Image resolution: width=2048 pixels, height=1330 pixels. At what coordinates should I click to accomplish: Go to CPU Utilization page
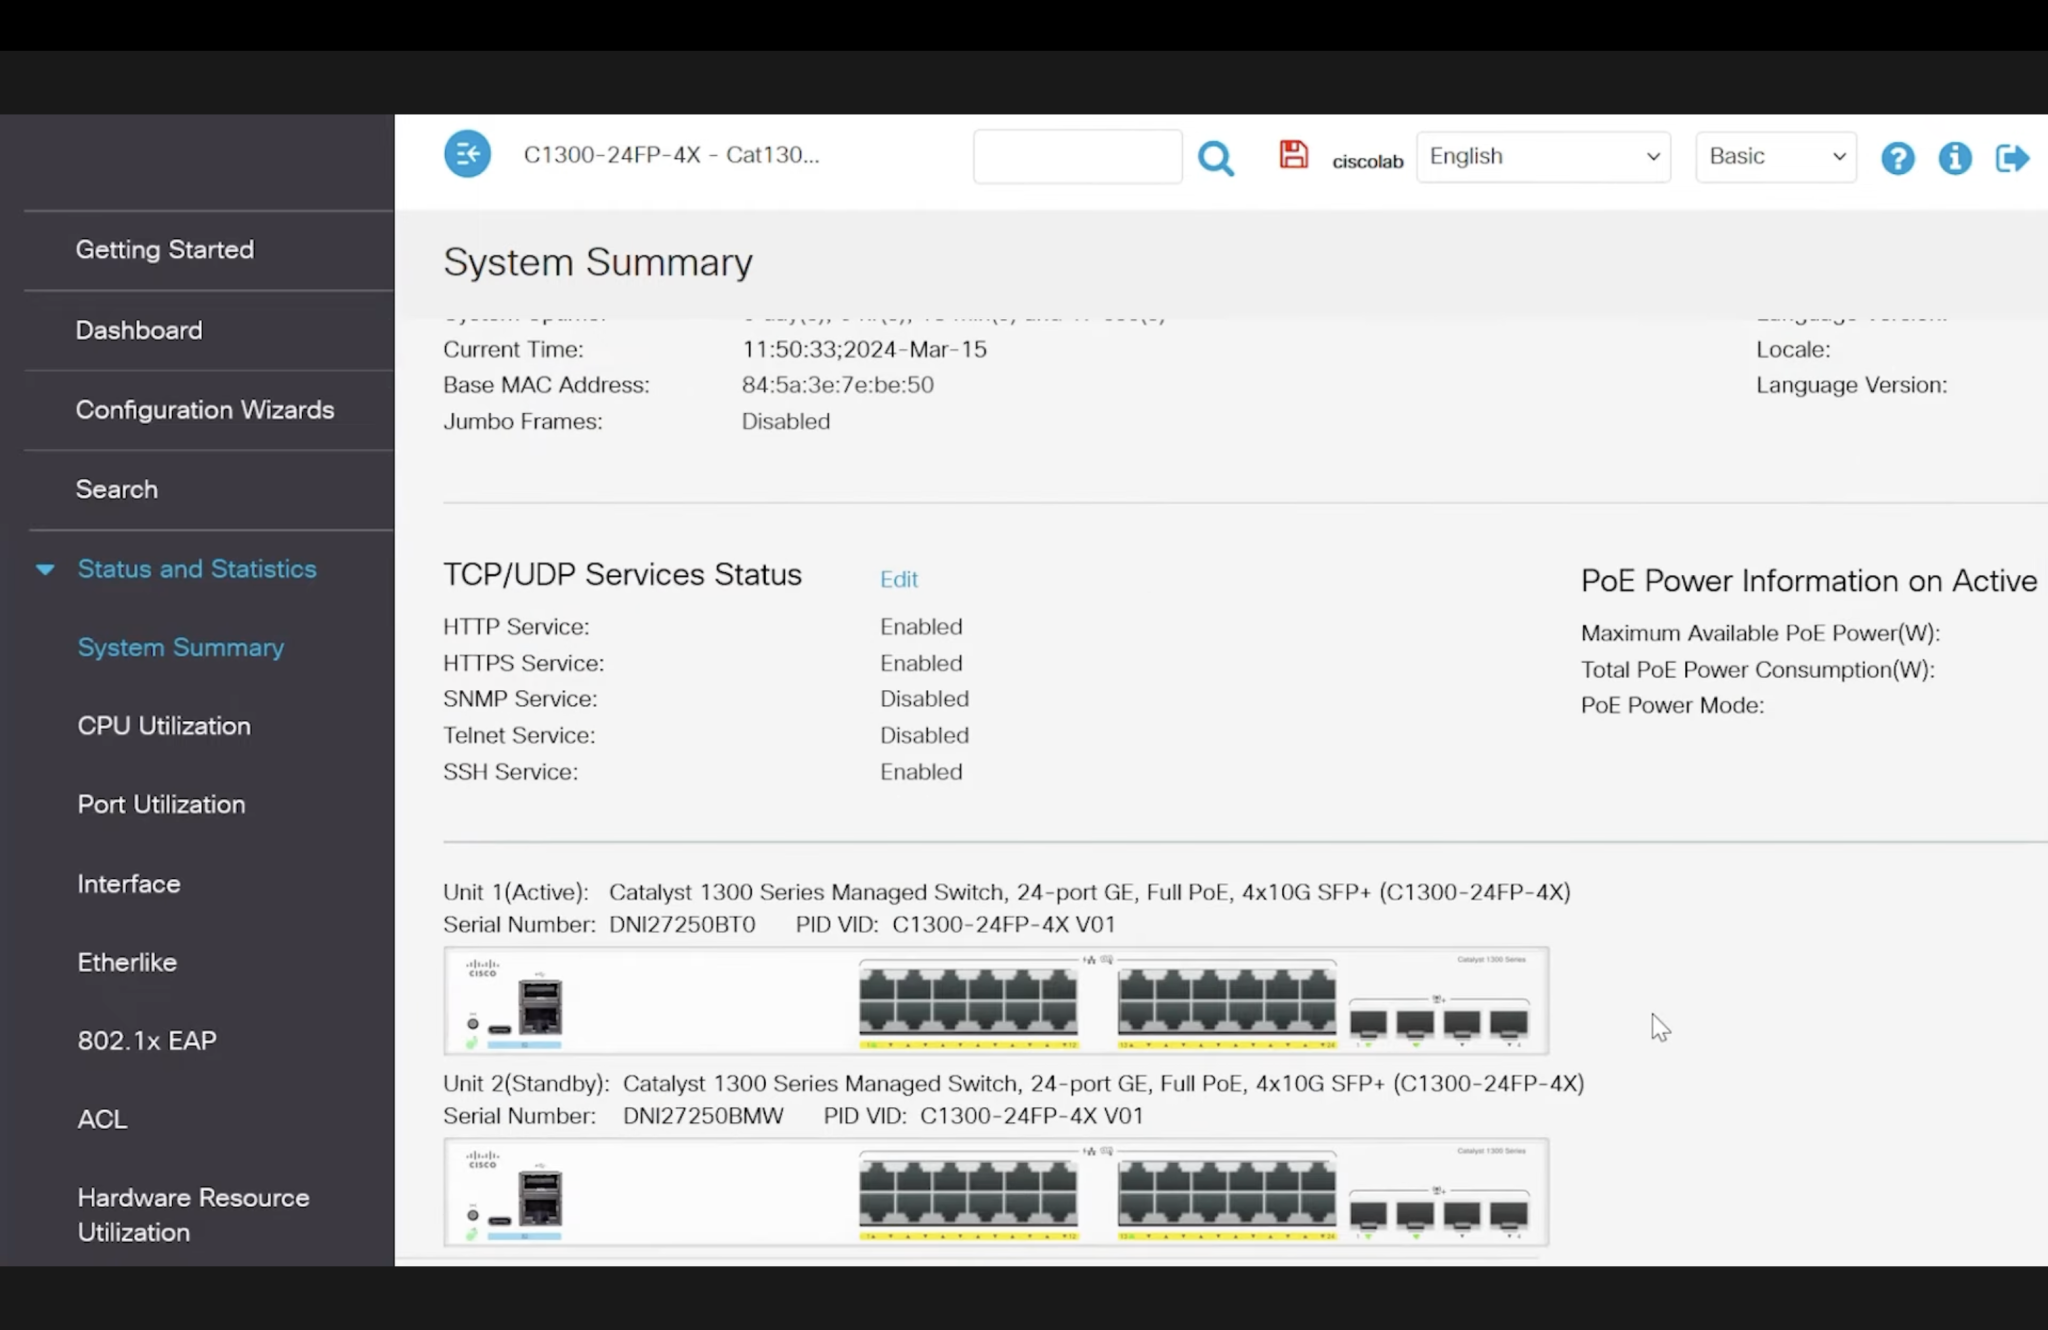click(x=164, y=726)
